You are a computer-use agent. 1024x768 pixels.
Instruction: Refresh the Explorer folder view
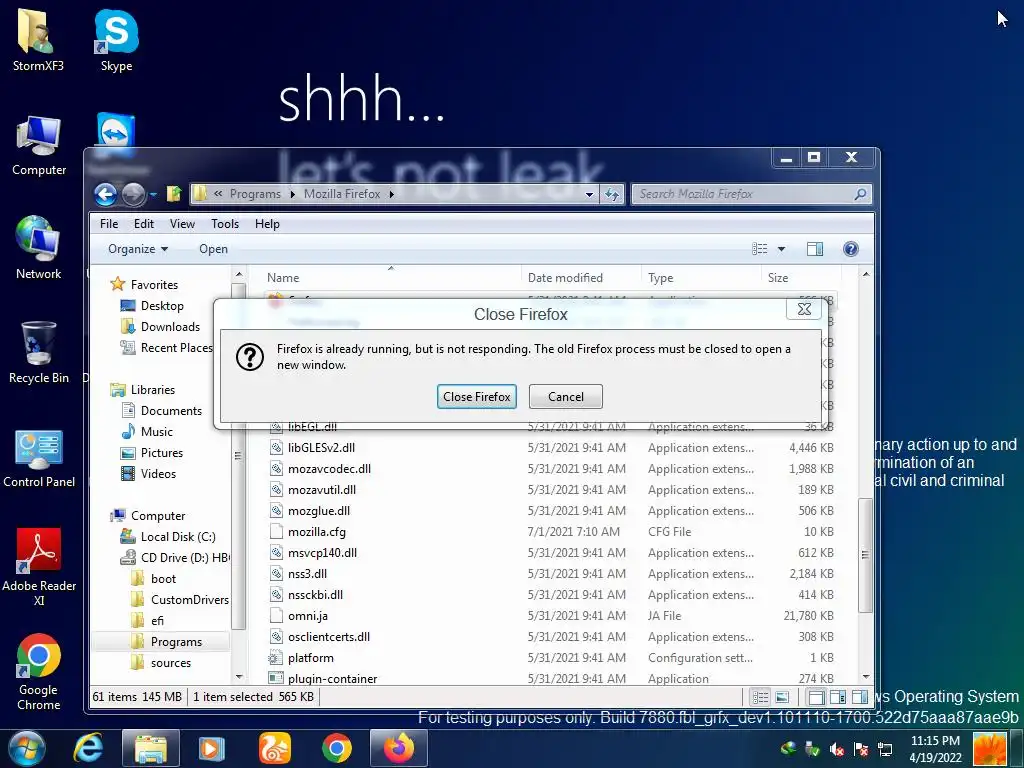pos(612,194)
